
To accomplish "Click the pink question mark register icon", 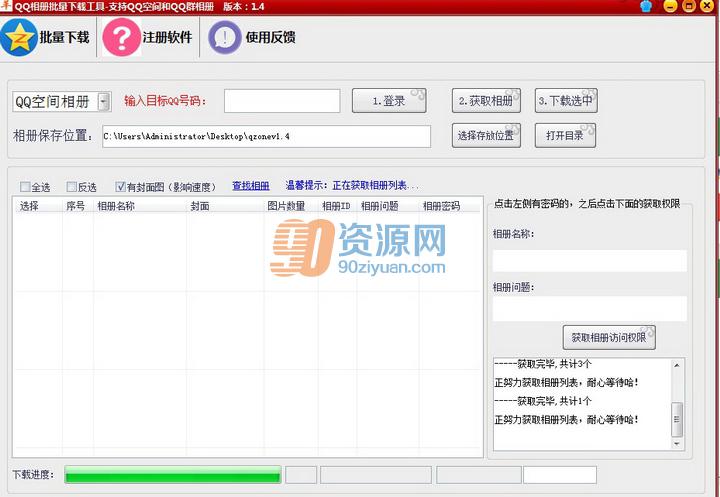I will click(x=121, y=38).
